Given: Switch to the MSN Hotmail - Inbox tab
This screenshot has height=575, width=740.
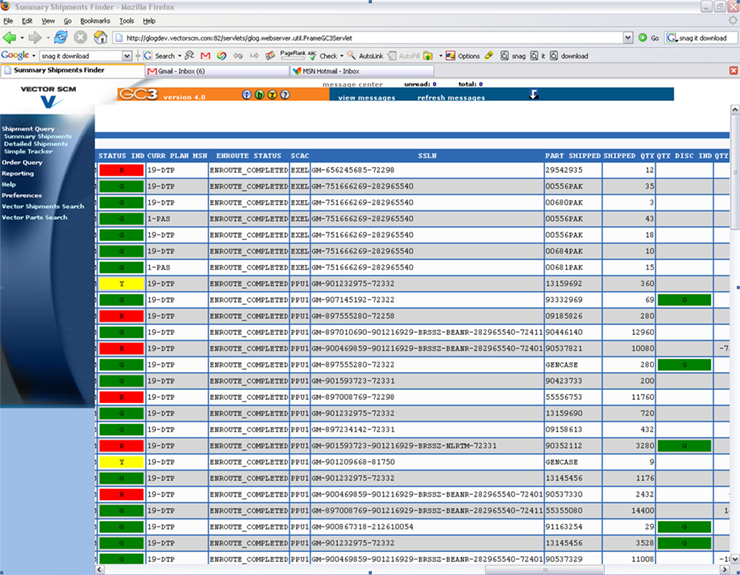Looking at the screenshot, I should tap(362, 71).
